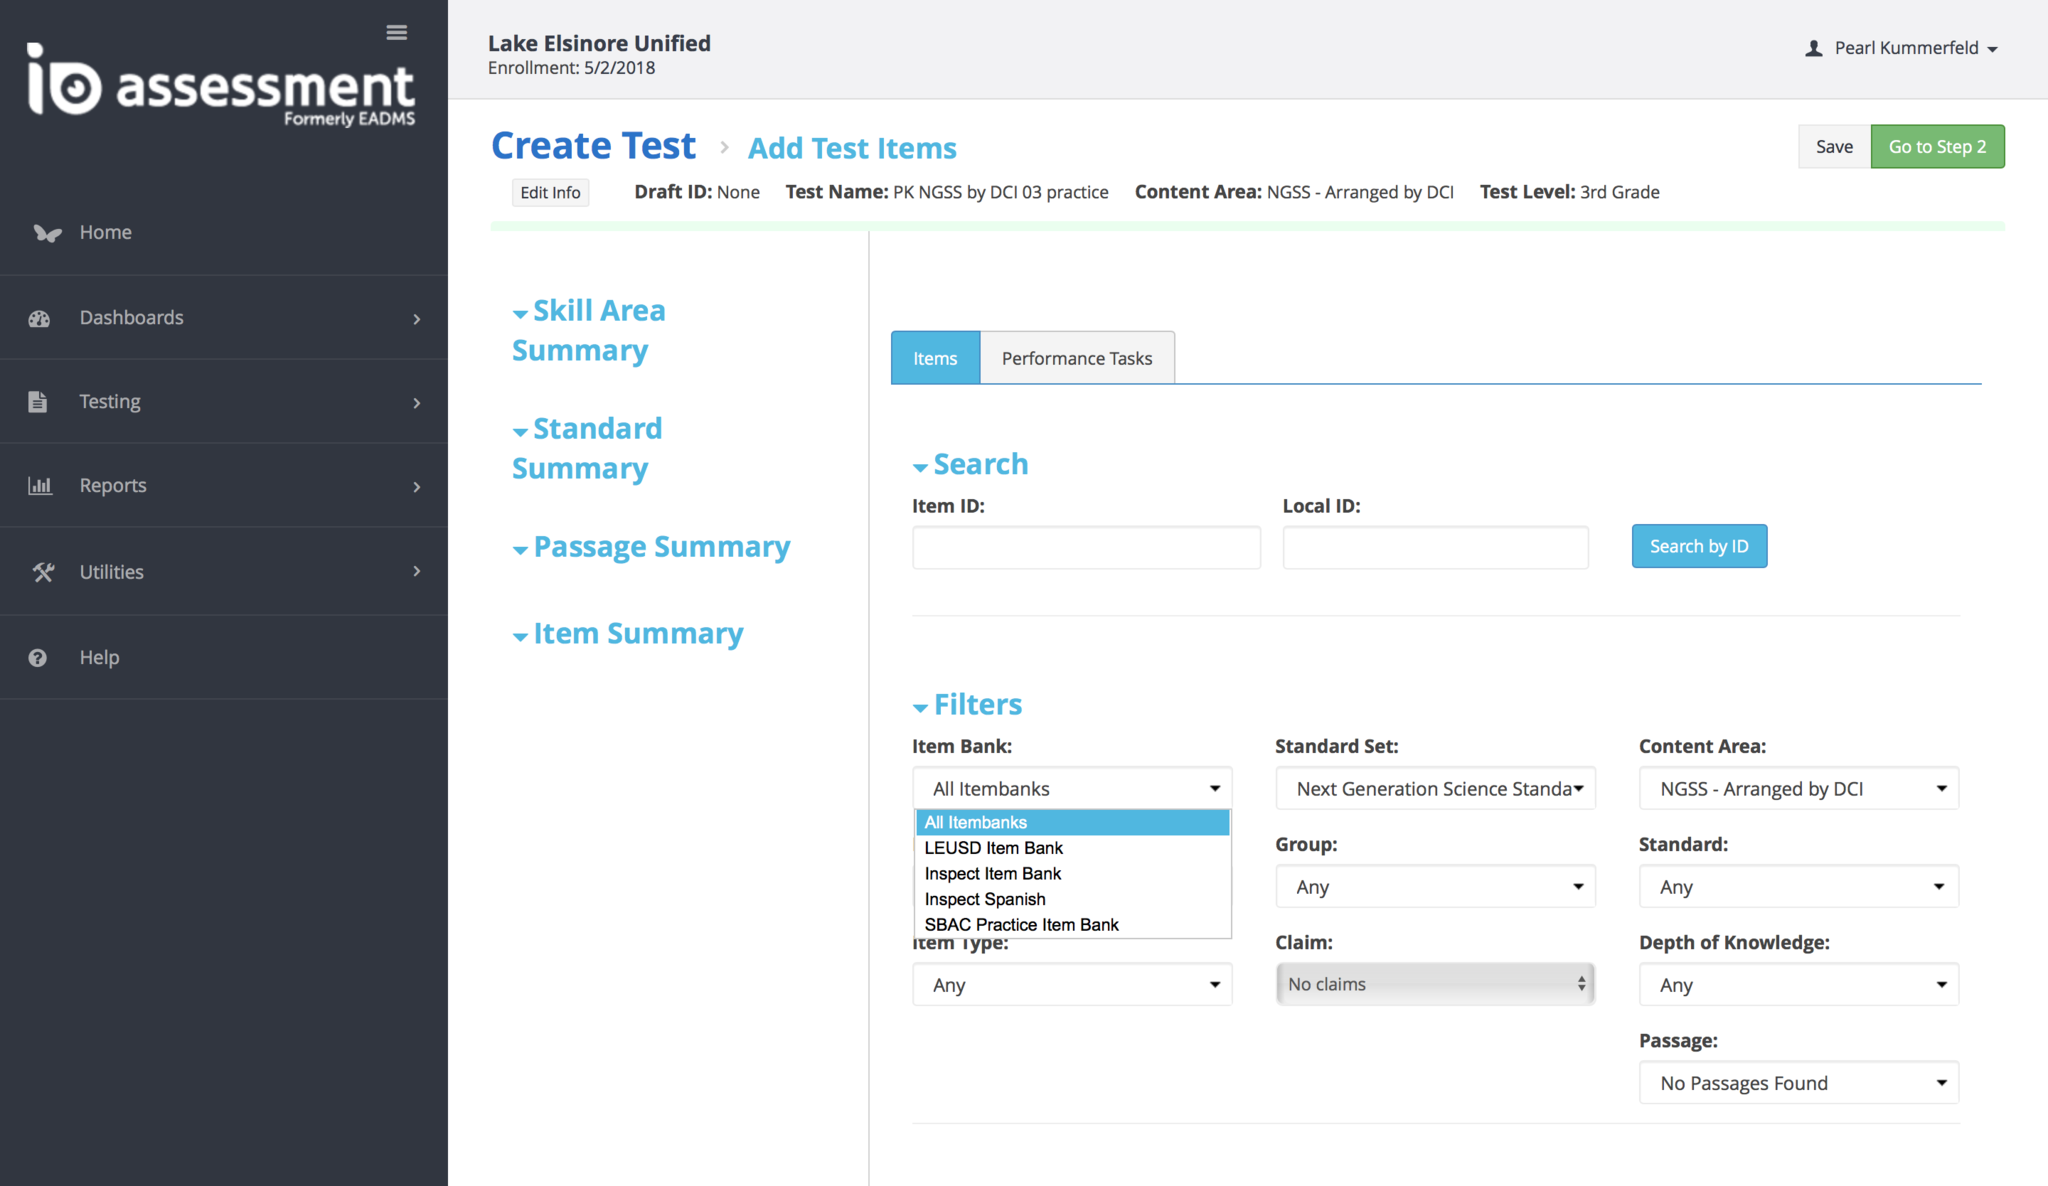Click the user profile icon by Pearl Kummerfeld
Screen dimensions: 2048x1186
pyautogui.click(x=1813, y=48)
